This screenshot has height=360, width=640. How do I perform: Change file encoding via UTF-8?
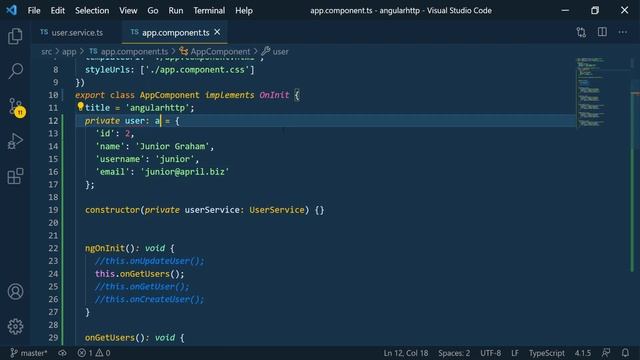(490, 353)
